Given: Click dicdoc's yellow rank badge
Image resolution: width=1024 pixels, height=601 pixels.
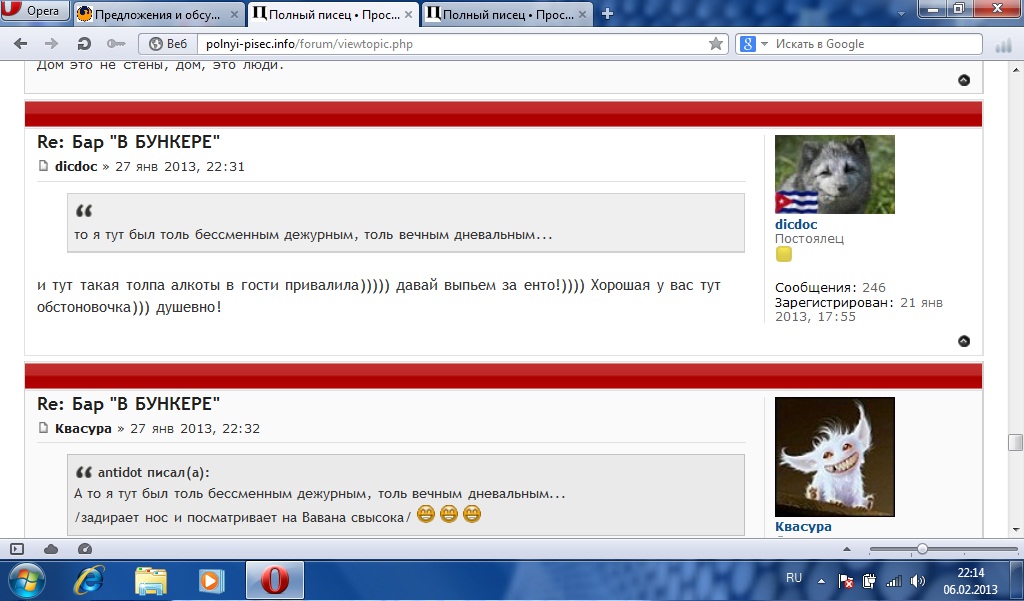Looking at the screenshot, I should coord(784,255).
